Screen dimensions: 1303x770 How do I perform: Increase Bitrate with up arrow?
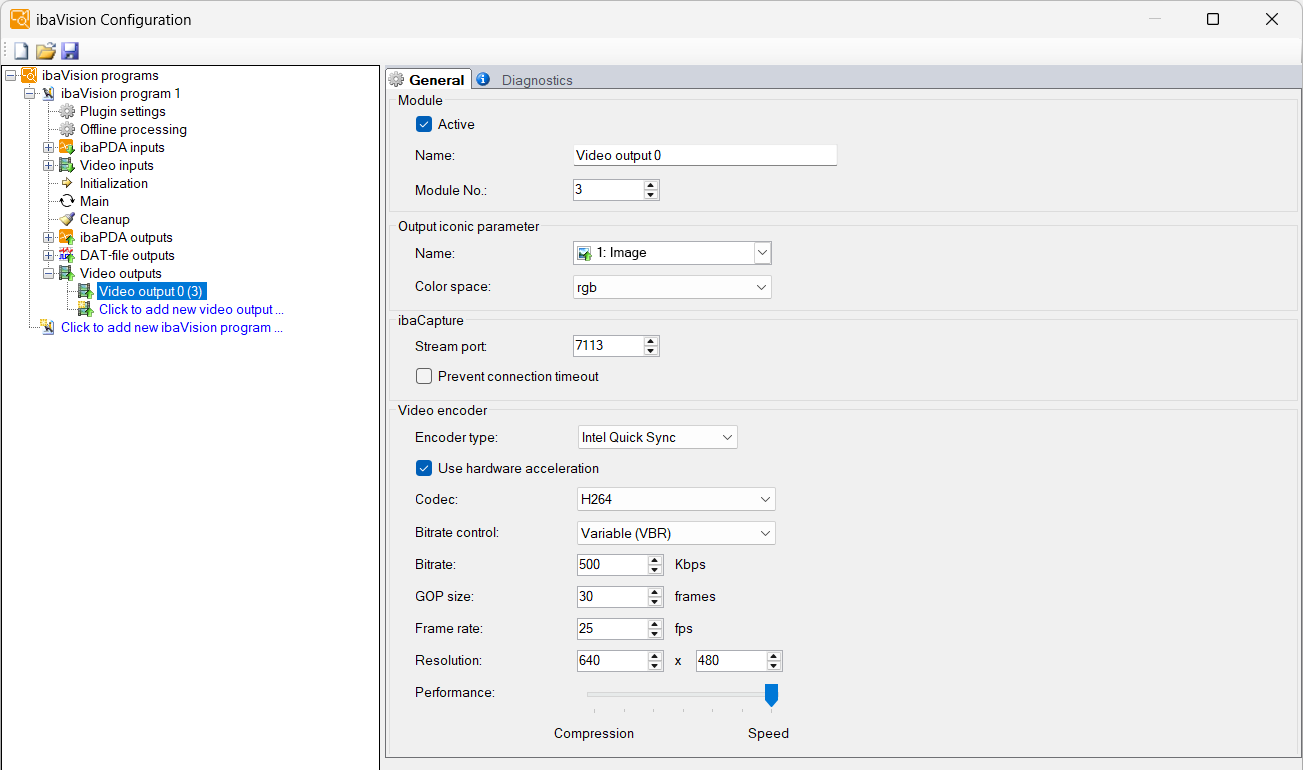tap(655, 560)
